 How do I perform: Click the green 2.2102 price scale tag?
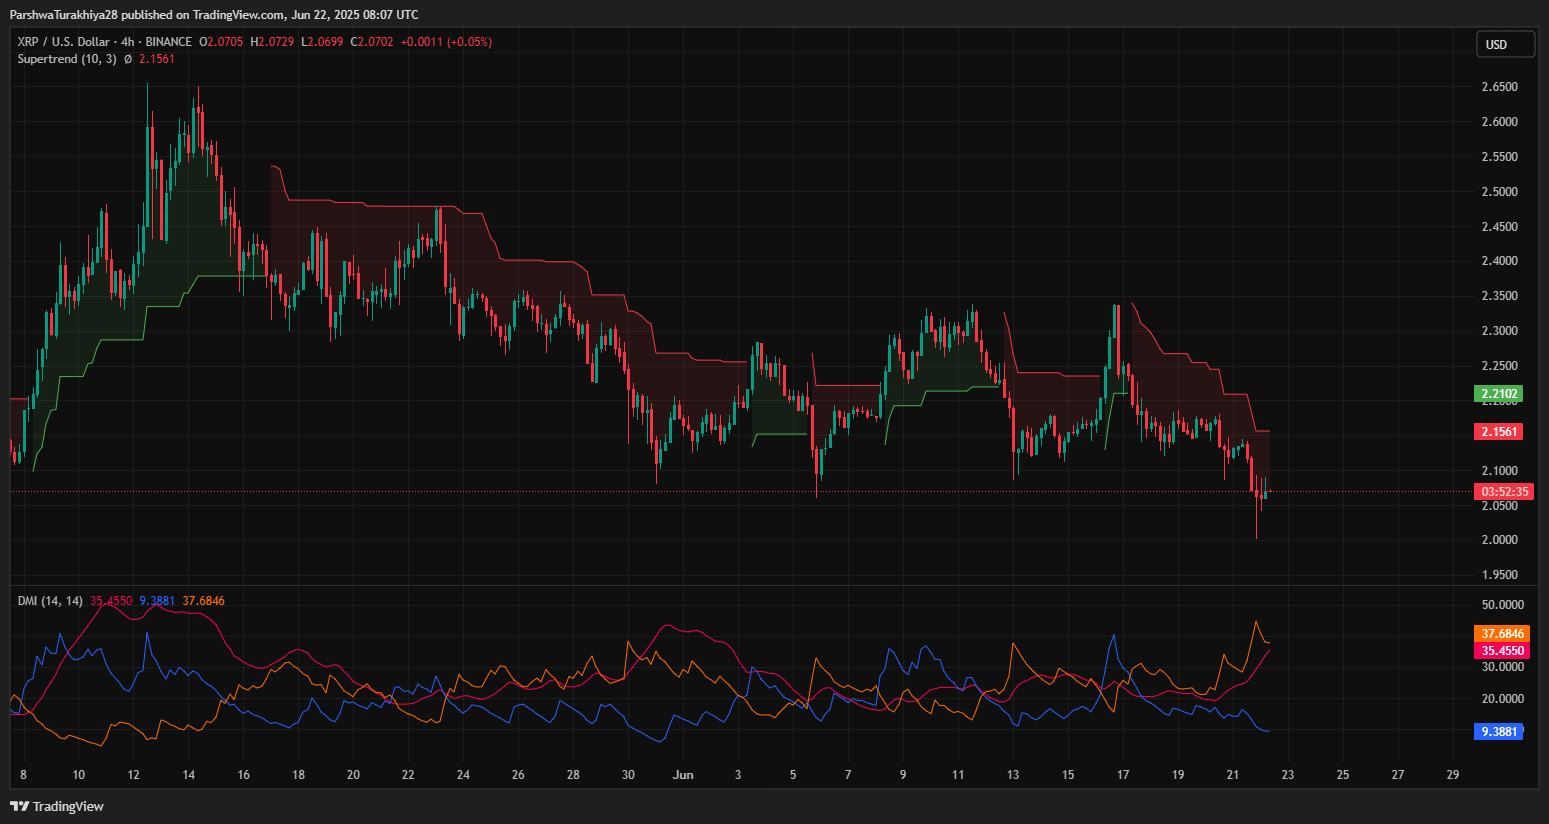(x=1499, y=394)
